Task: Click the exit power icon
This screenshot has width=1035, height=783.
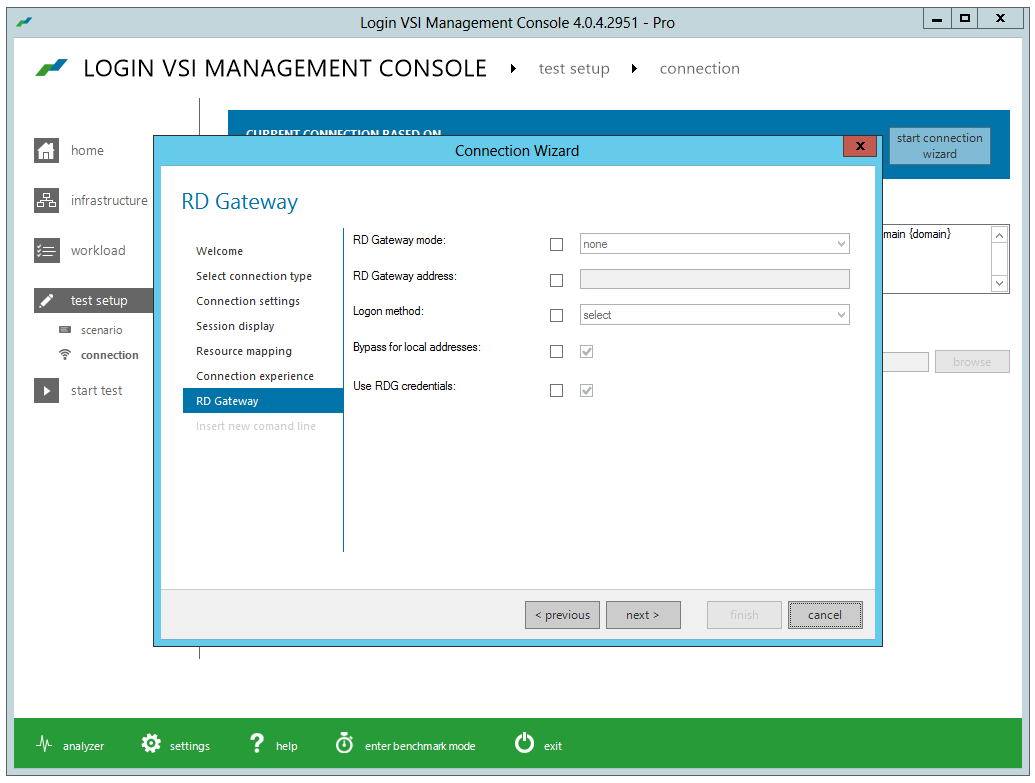Action: (524, 743)
